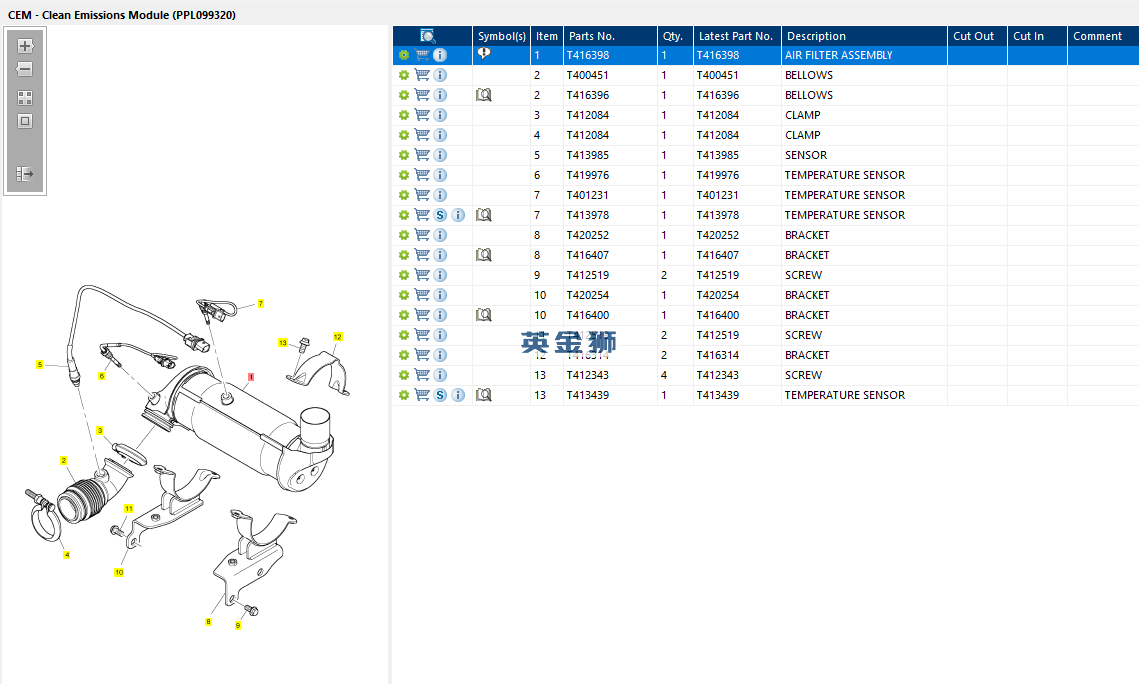
Task: Click callout 9 near bottom screw
Action: coord(238,625)
